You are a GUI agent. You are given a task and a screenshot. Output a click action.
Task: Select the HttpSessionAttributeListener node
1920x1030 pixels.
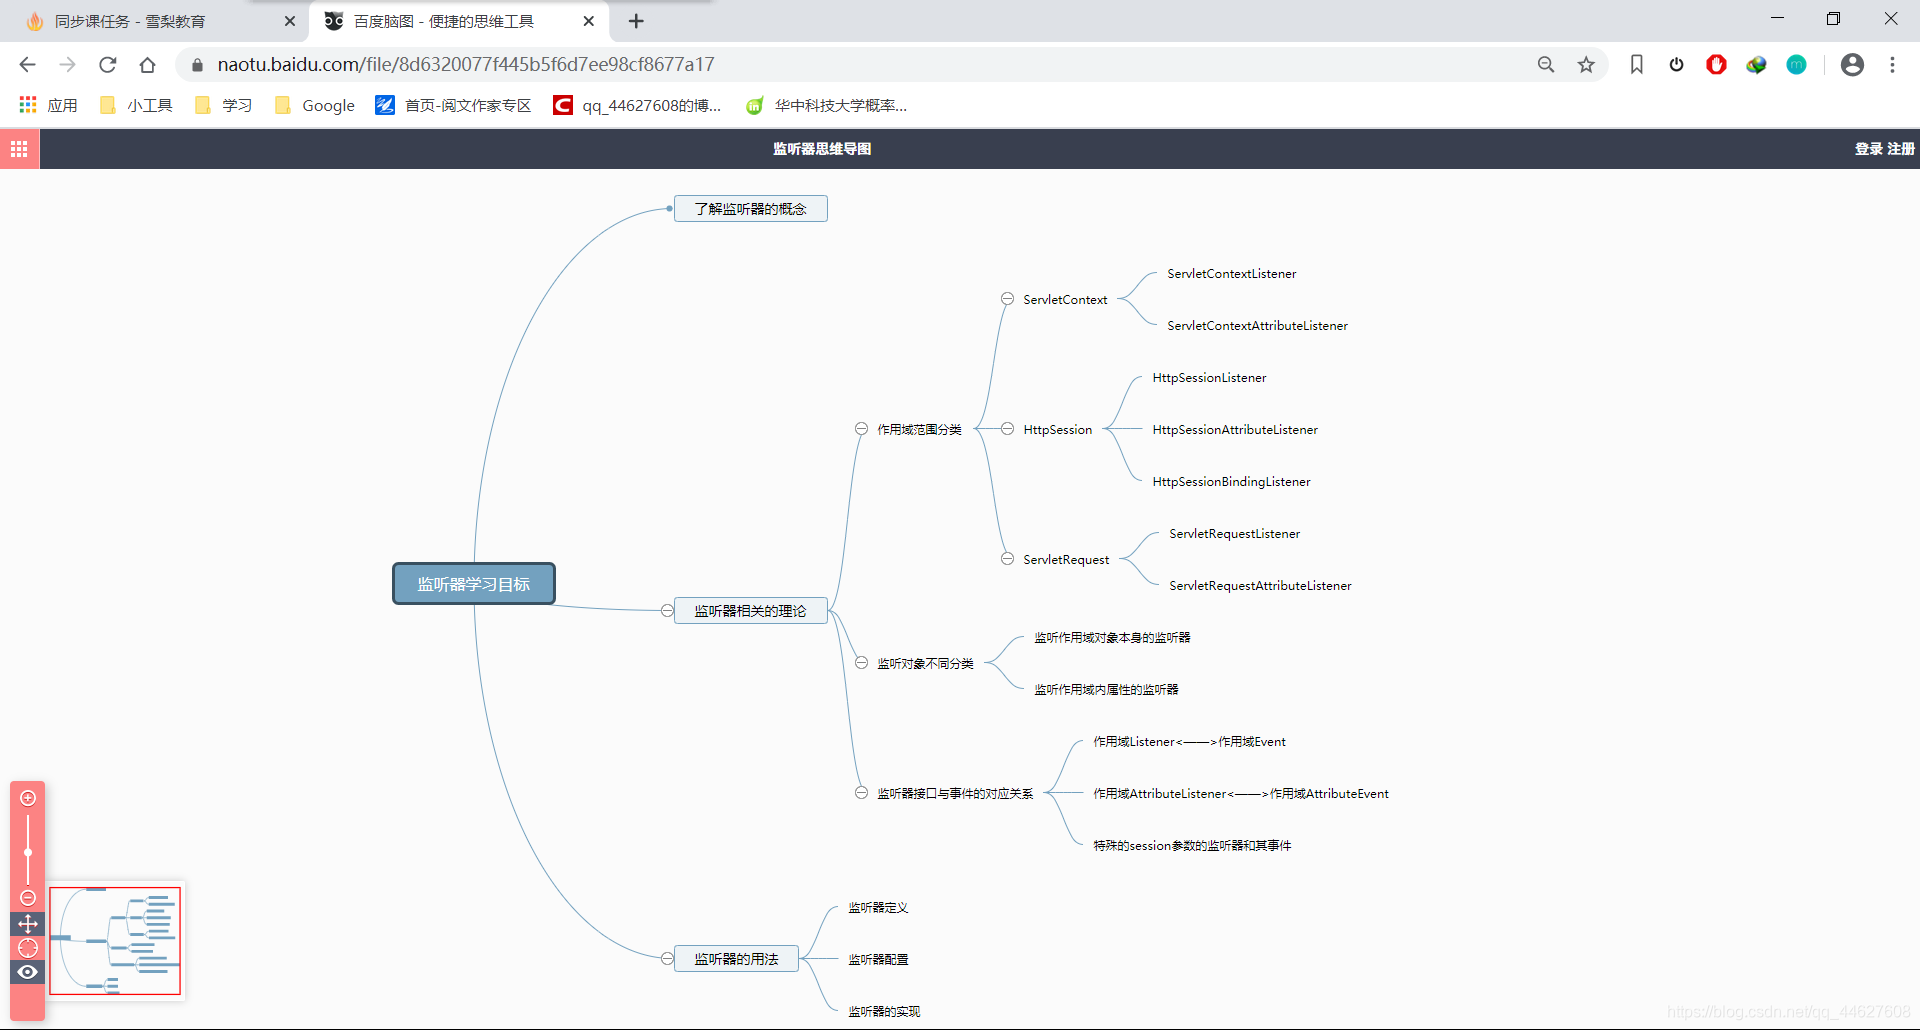tap(1235, 430)
